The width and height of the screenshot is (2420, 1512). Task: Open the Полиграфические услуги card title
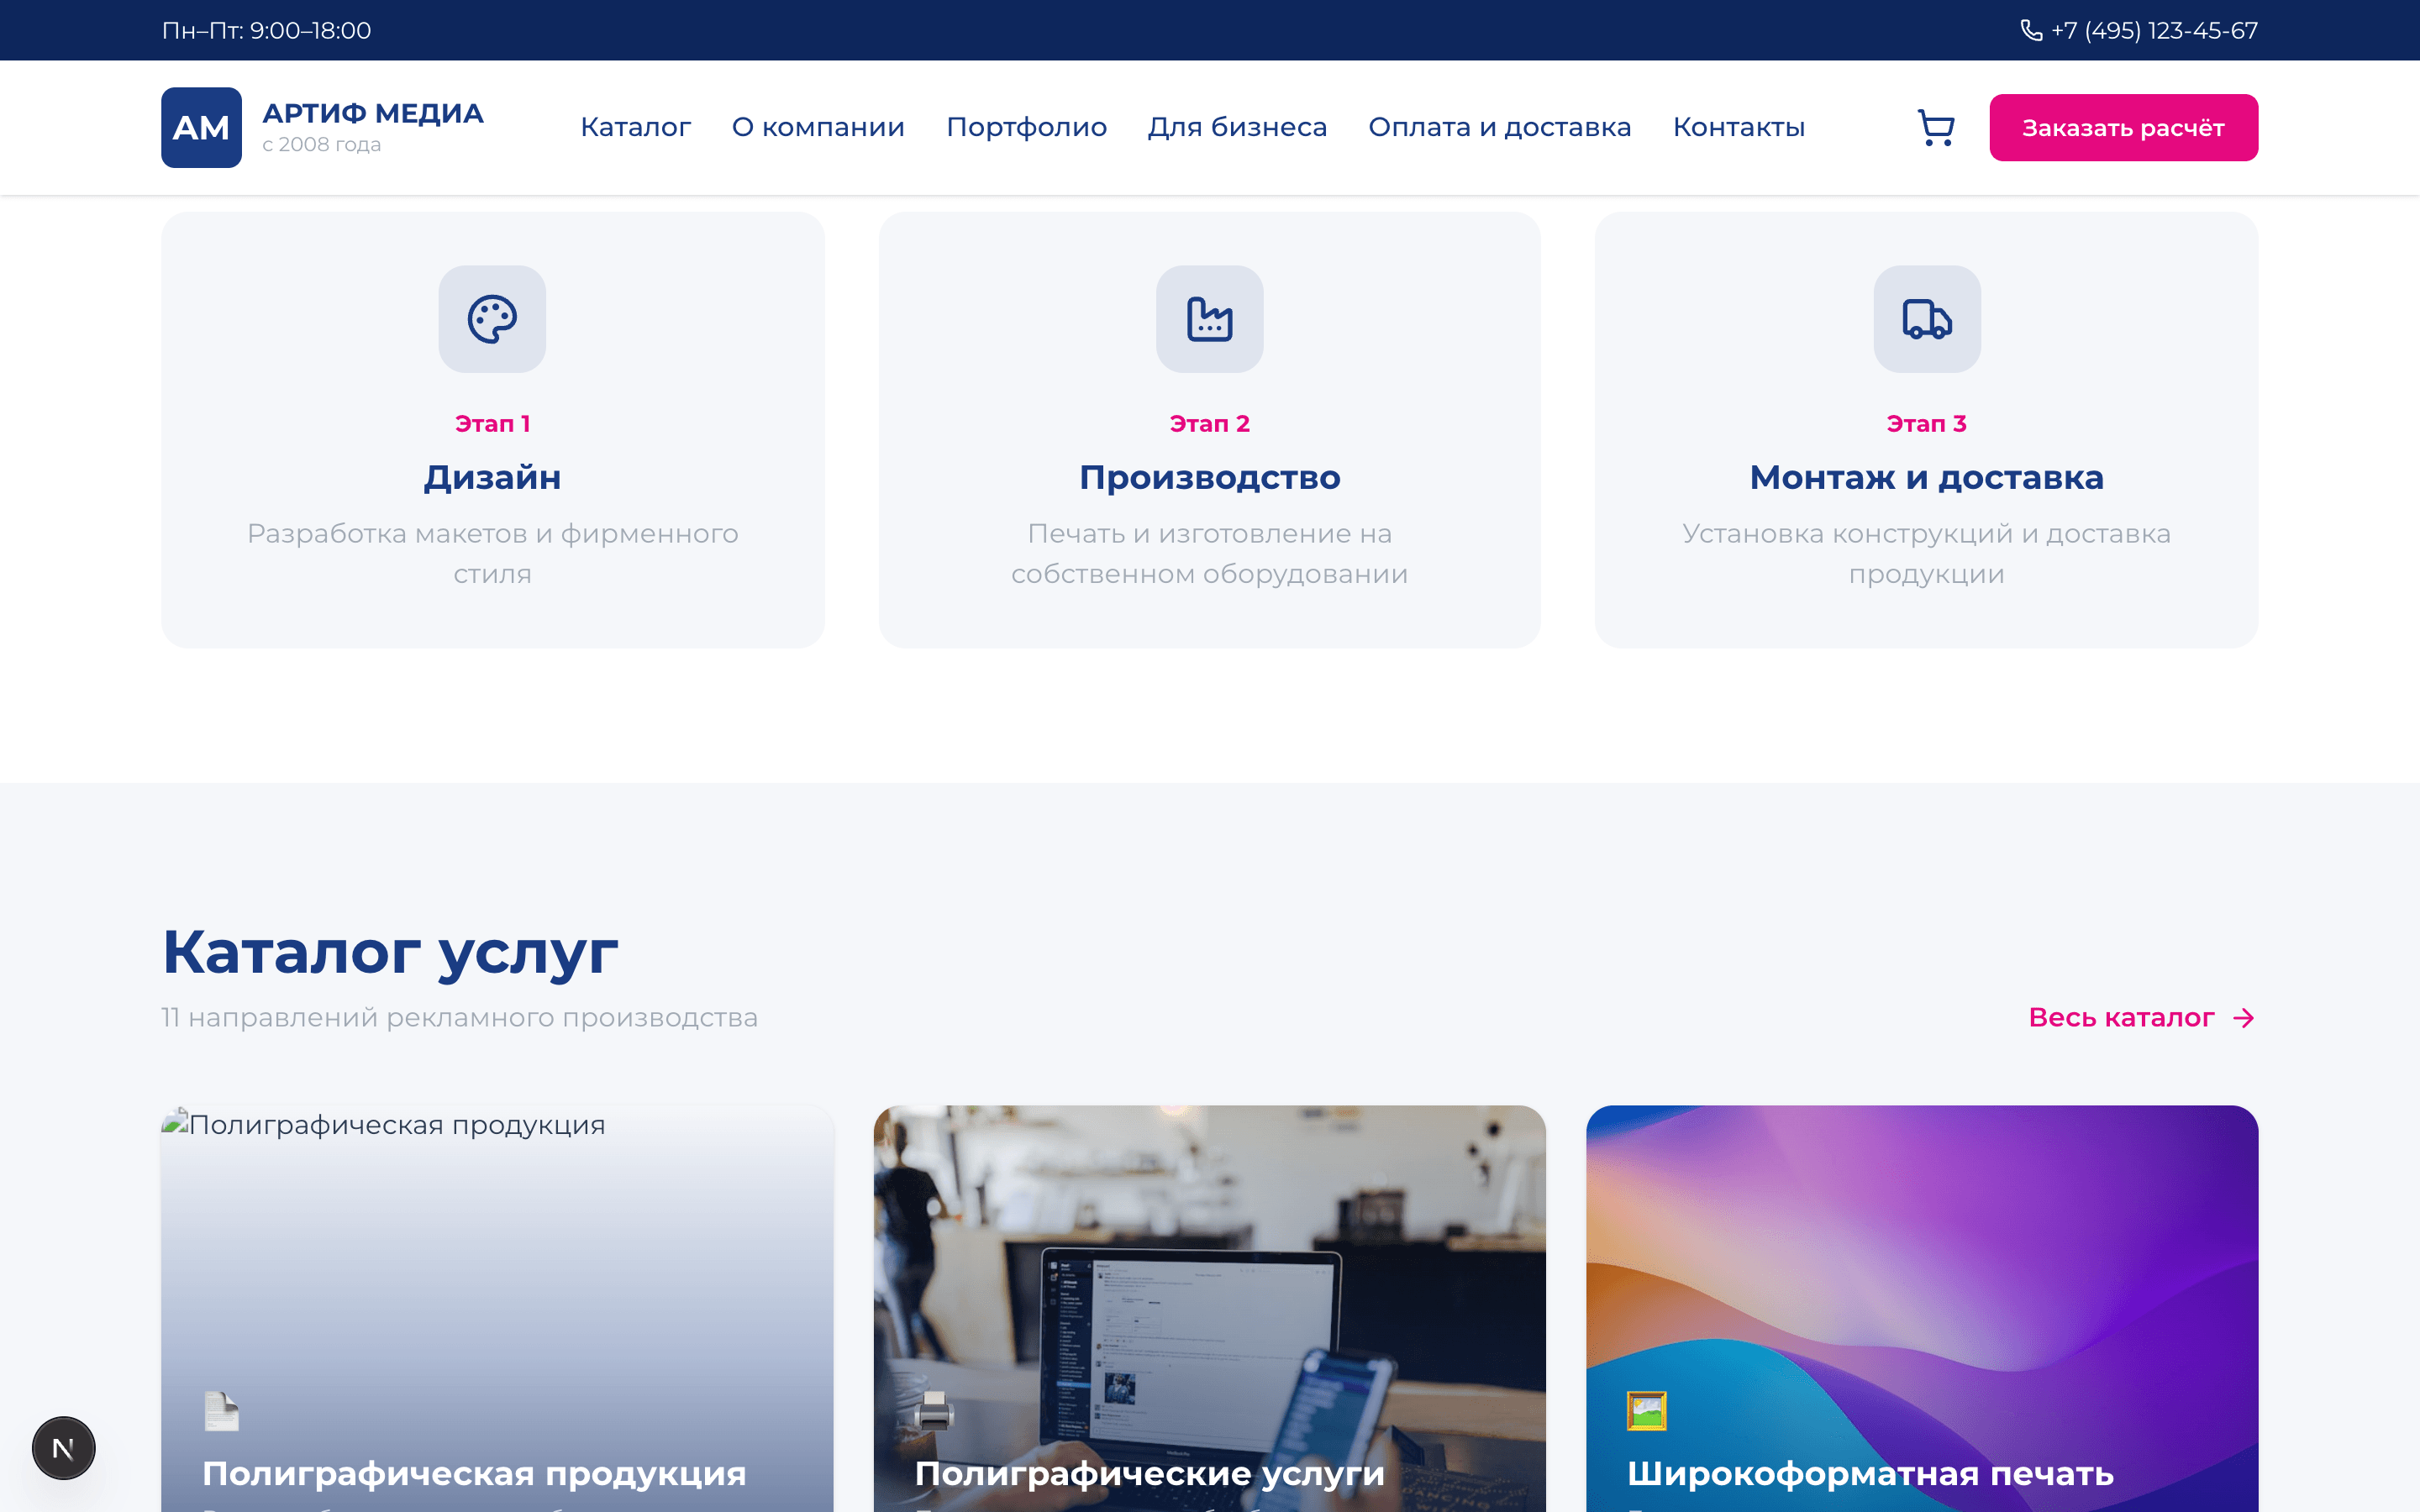[1149, 1473]
